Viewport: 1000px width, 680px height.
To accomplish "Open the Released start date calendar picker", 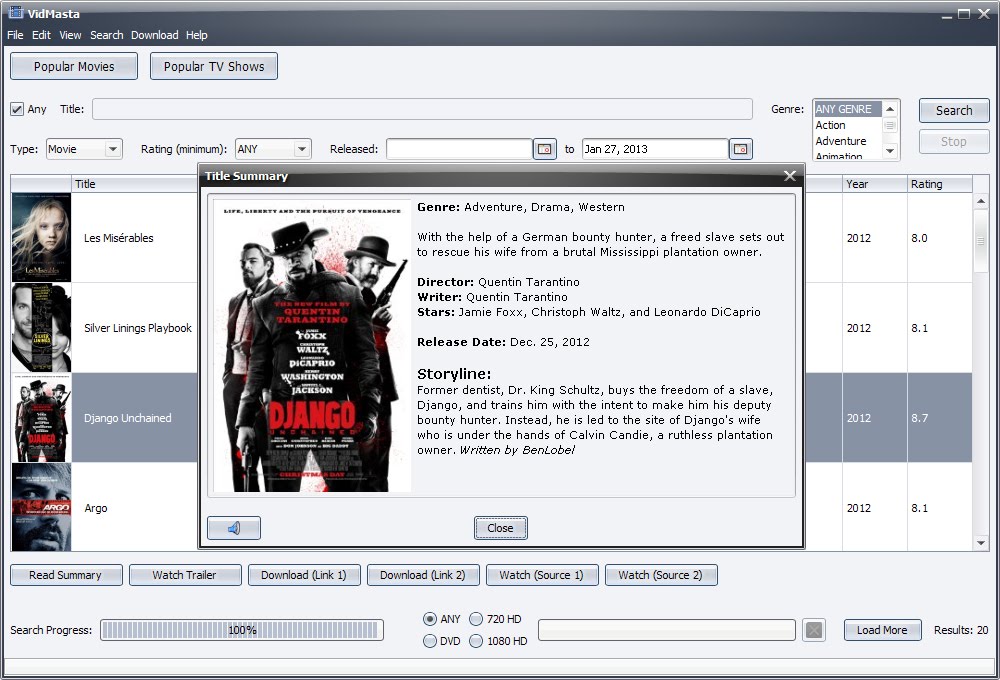I will coord(544,149).
